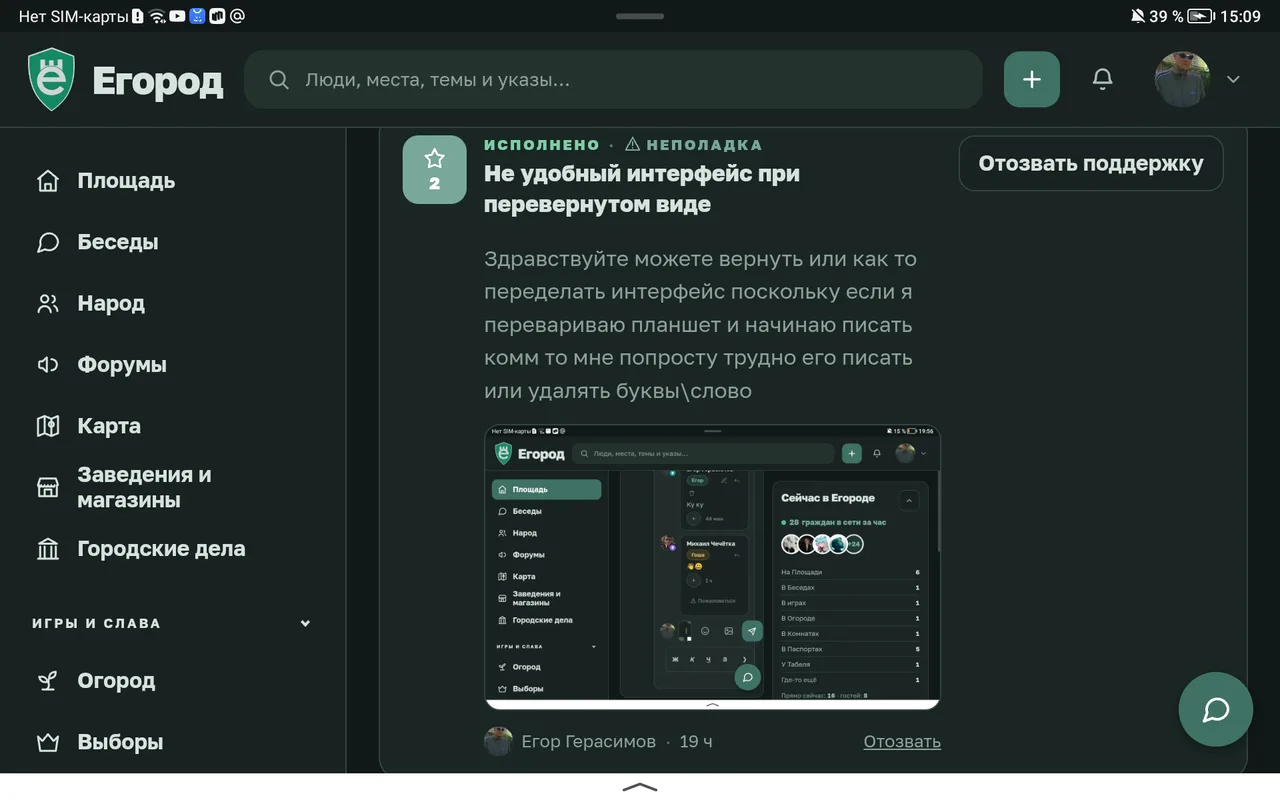Image resolution: width=1280 pixels, height=800 pixels.
Task: Open Егор Герасимов author profile
Action: [588, 741]
